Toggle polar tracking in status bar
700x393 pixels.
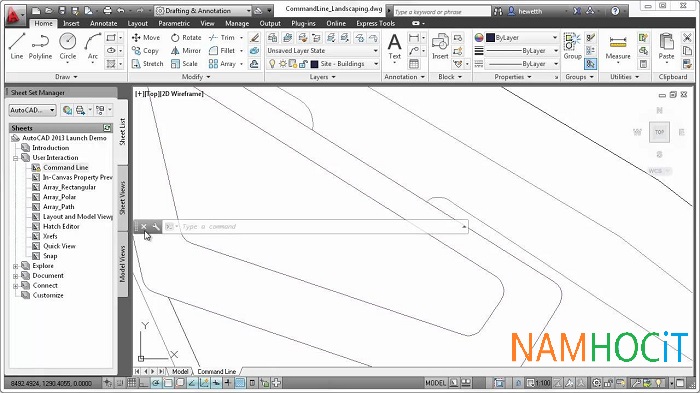(155, 383)
